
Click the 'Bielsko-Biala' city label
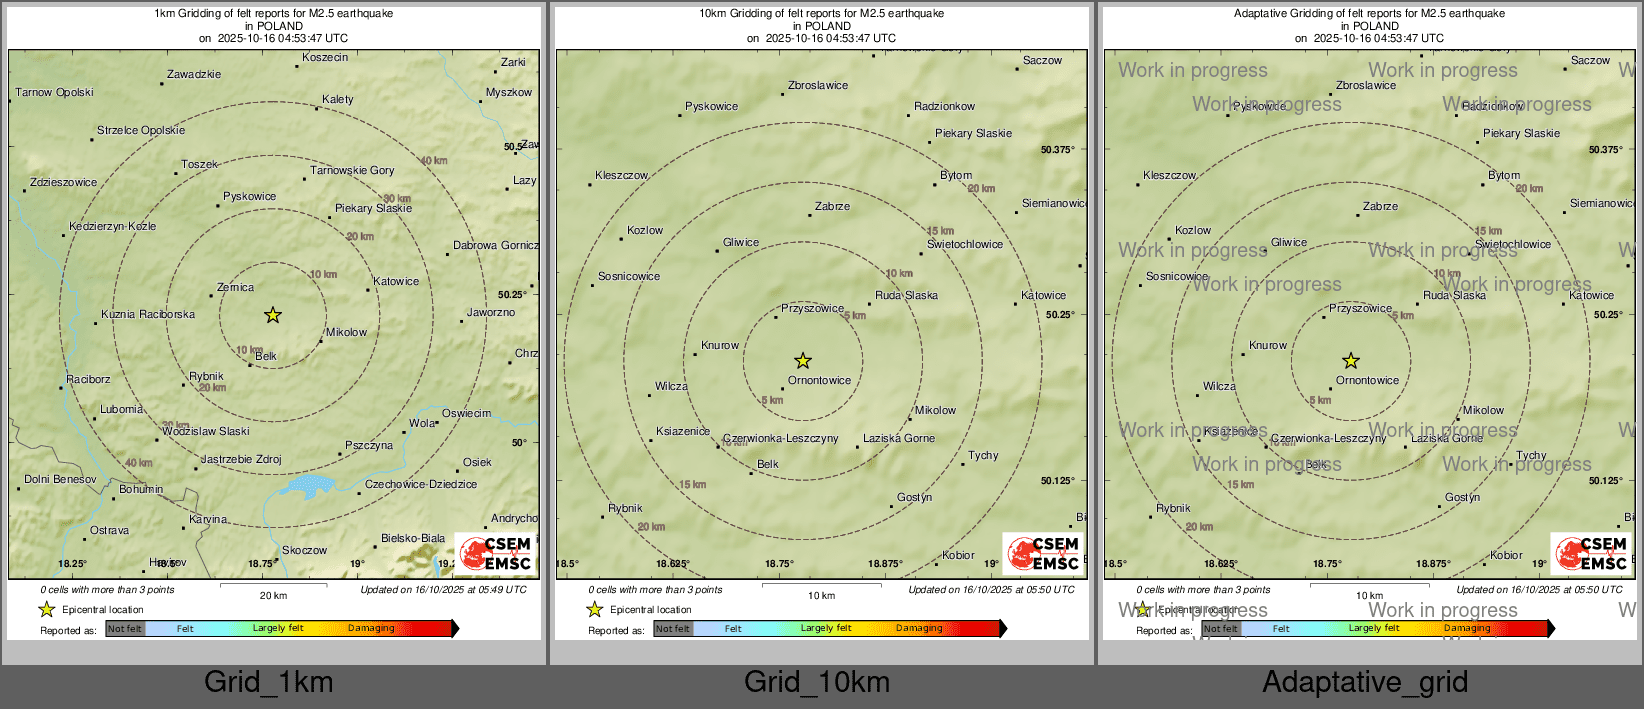pos(413,539)
